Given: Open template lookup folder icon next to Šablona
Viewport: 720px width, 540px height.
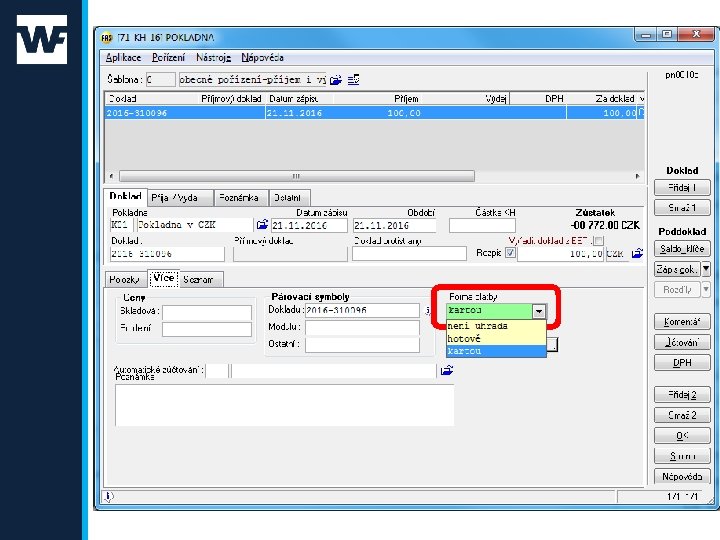Looking at the screenshot, I should 336,80.
